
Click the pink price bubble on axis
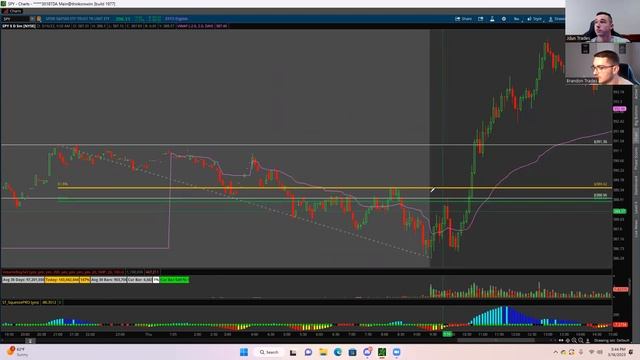[619, 109]
